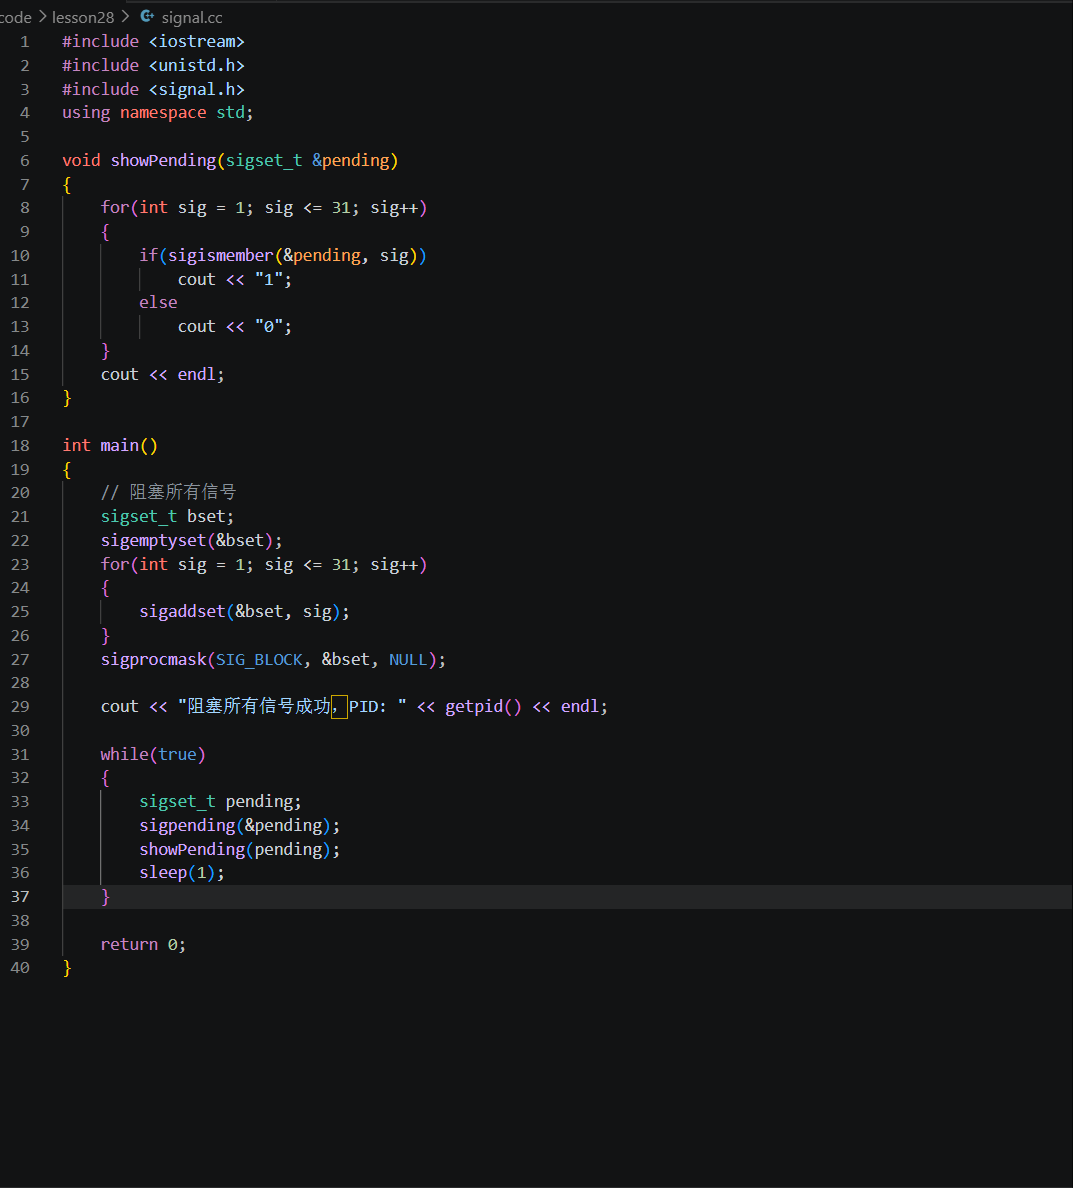The width and height of the screenshot is (1073, 1188).
Task: Click 'sigemptyset' call on line 22
Action: pos(154,540)
